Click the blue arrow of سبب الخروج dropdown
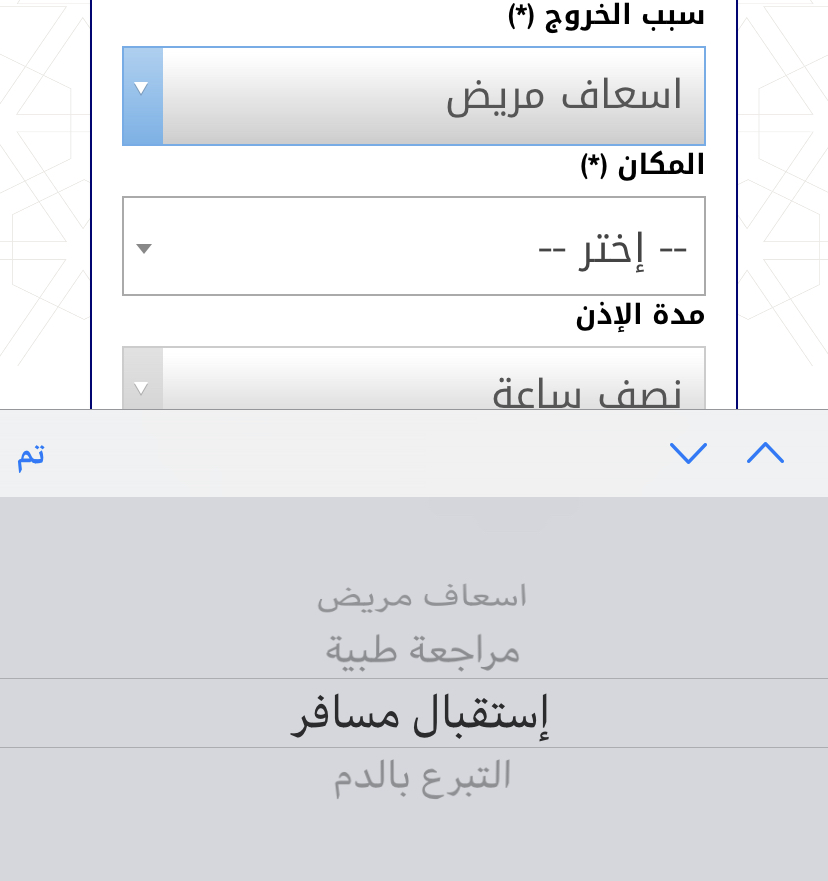This screenshot has width=828, height=881. [x=143, y=96]
